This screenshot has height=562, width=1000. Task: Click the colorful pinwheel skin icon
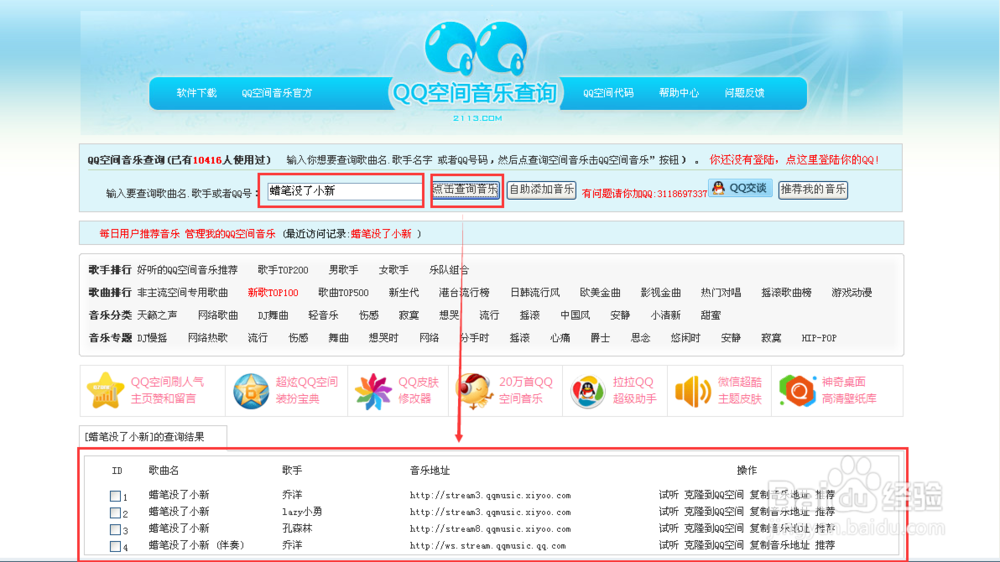tap(372, 391)
